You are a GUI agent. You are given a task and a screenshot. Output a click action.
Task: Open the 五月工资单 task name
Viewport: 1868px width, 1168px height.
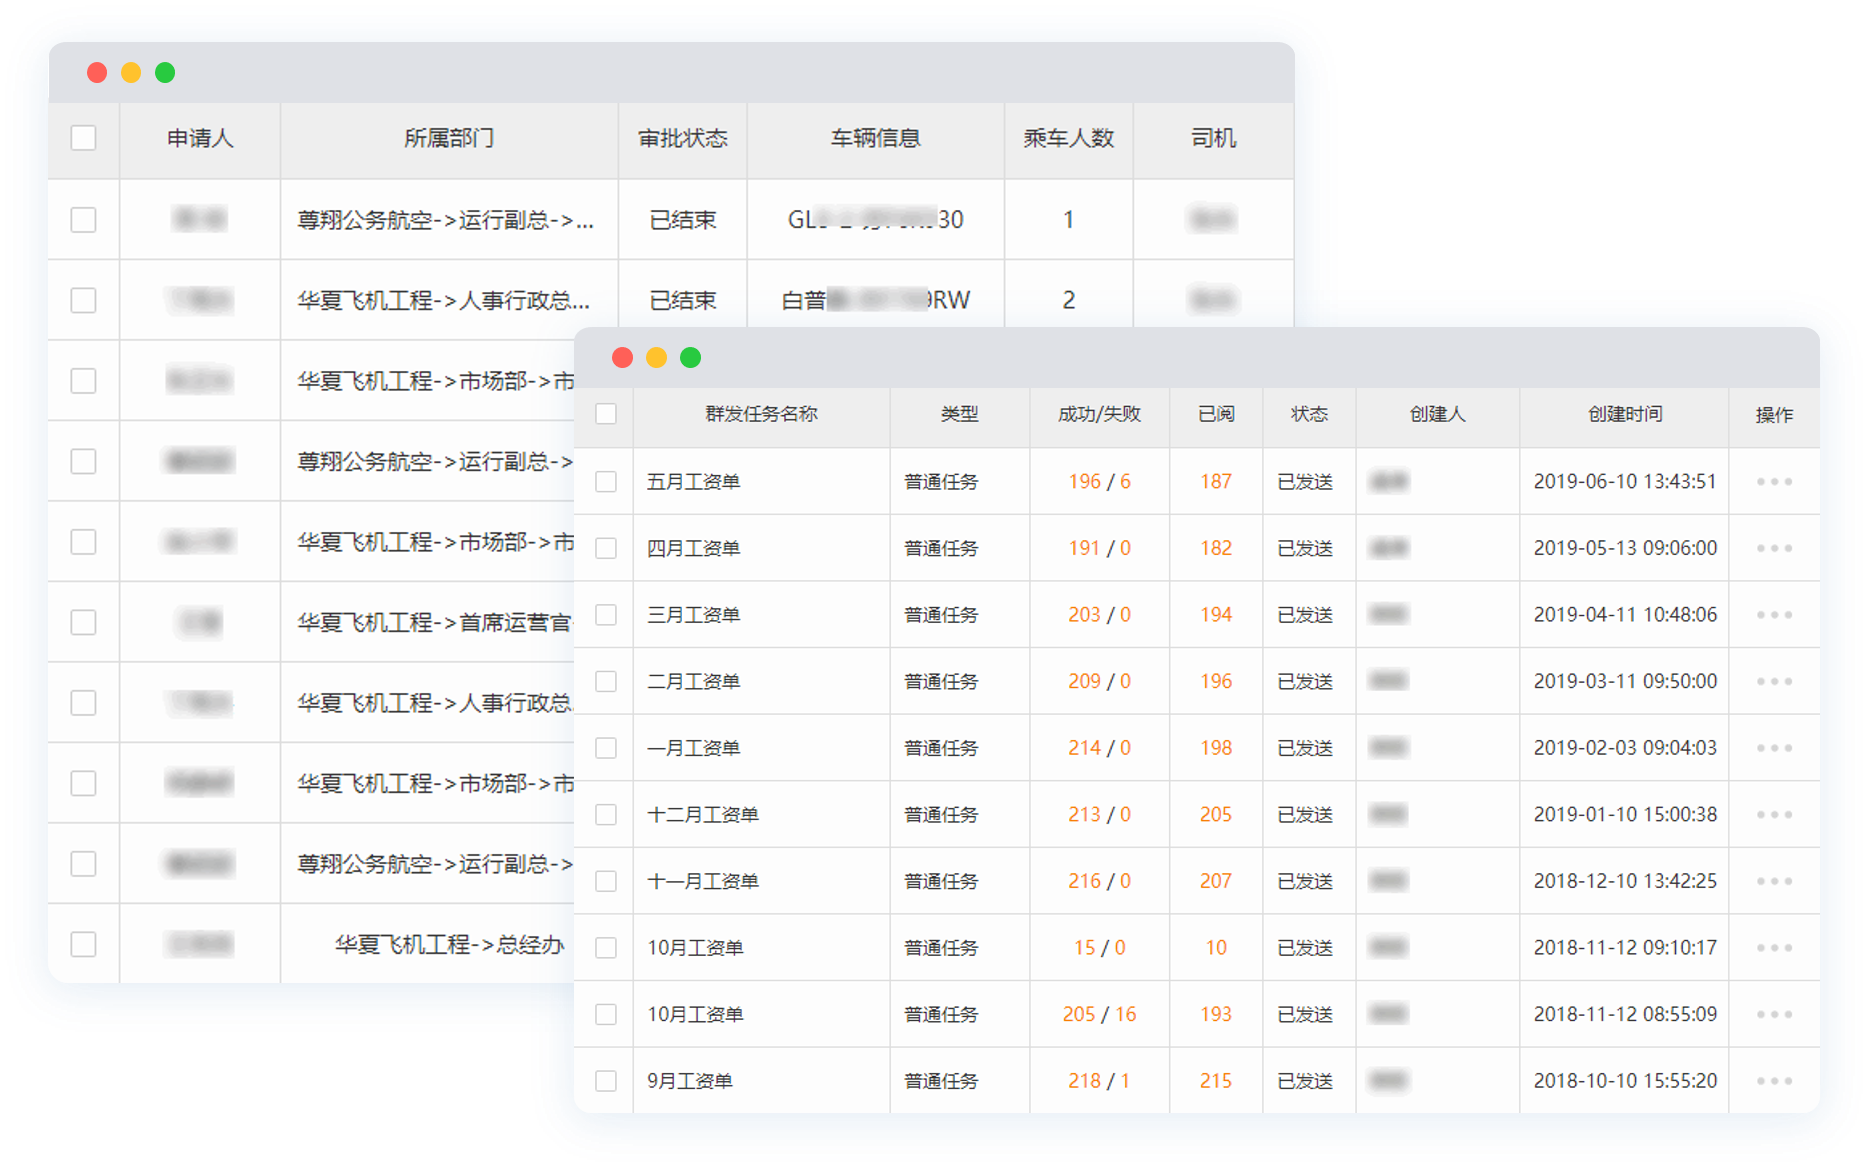(693, 482)
